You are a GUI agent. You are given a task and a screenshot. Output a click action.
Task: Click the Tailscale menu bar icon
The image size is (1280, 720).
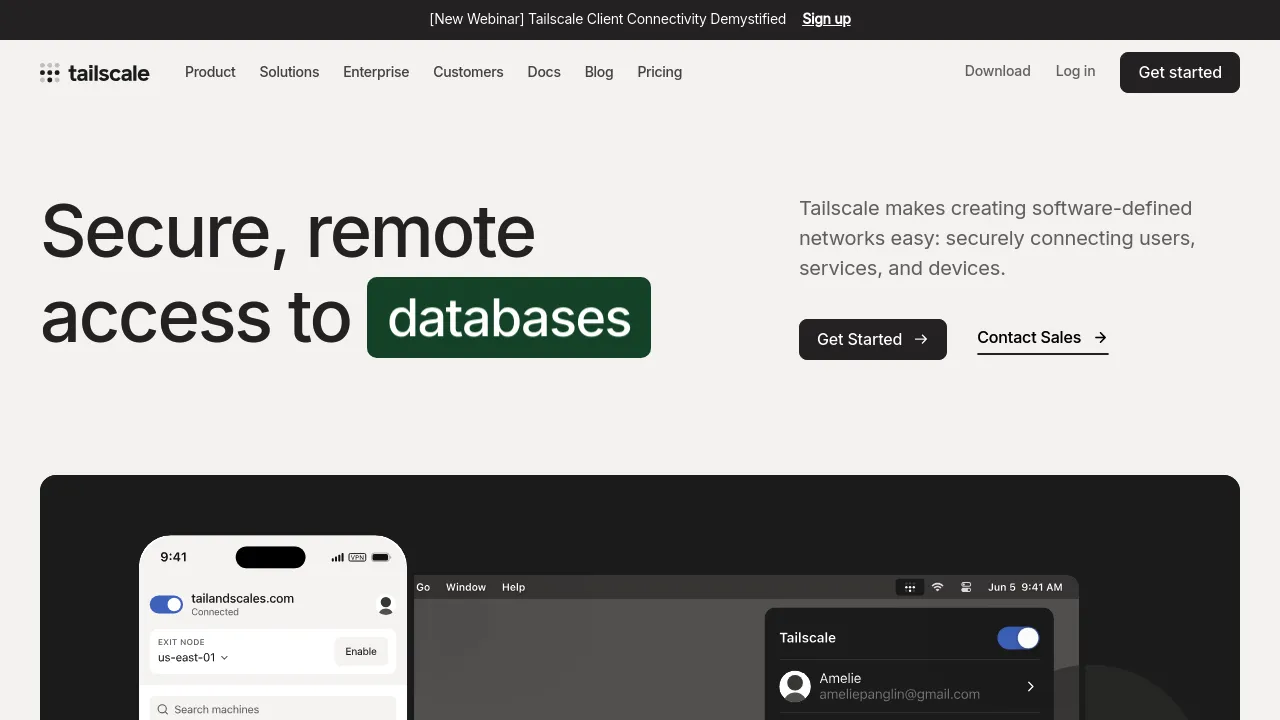click(910, 587)
